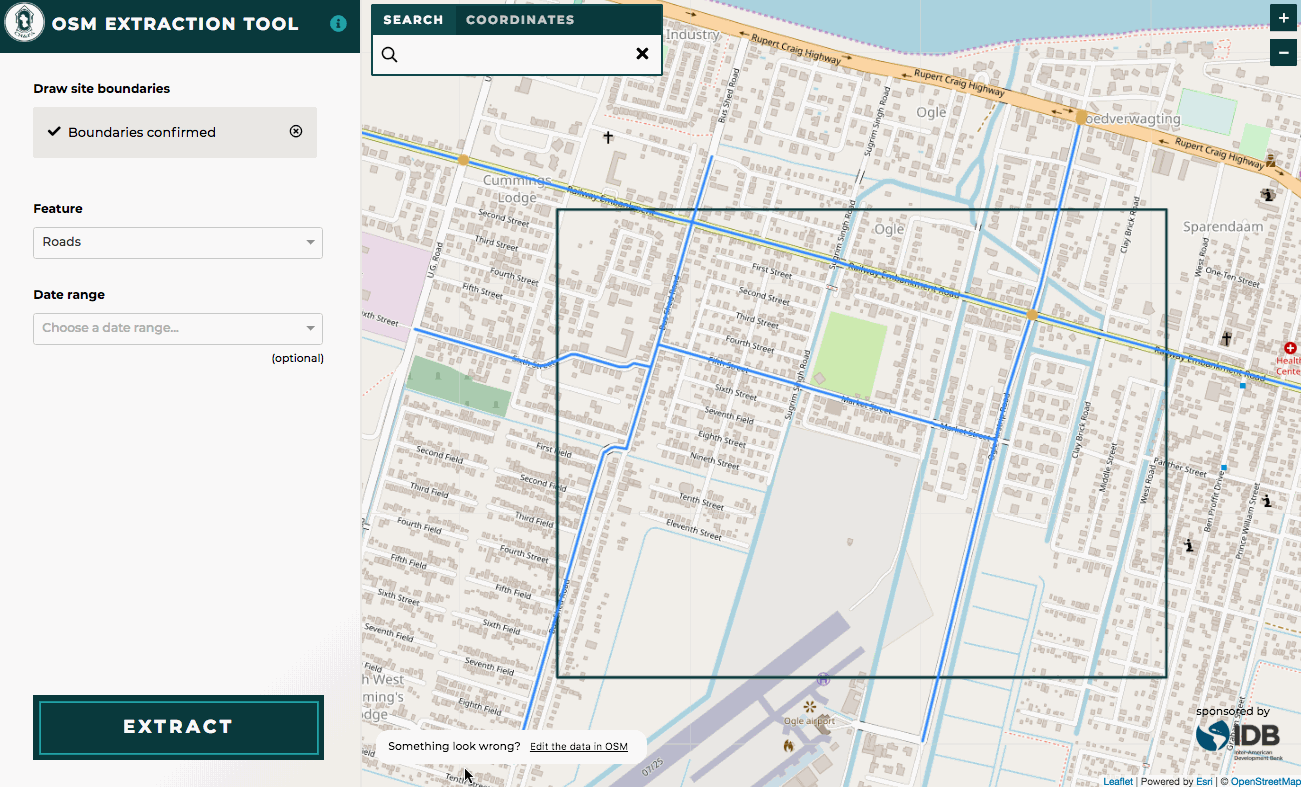The height and width of the screenshot is (787, 1301).
Task: Click the Health Center red cross marker
Action: [x=1291, y=347]
